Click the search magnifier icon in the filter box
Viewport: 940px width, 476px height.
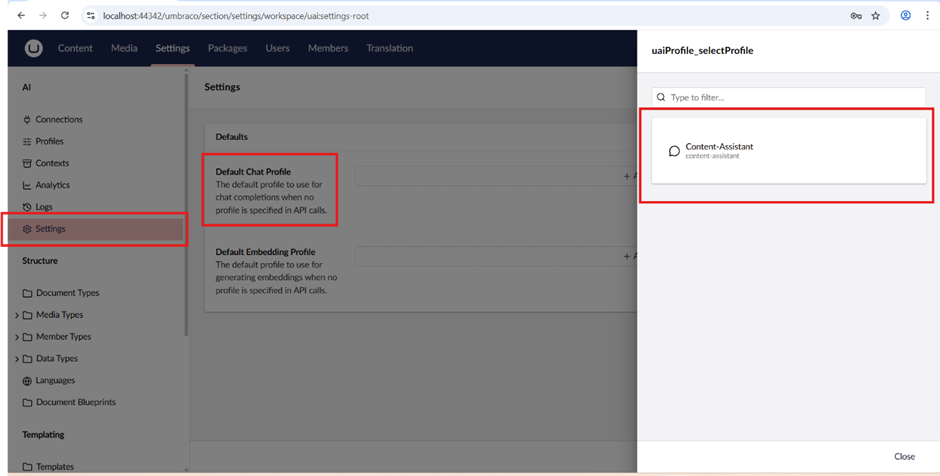tap(661, 97)
